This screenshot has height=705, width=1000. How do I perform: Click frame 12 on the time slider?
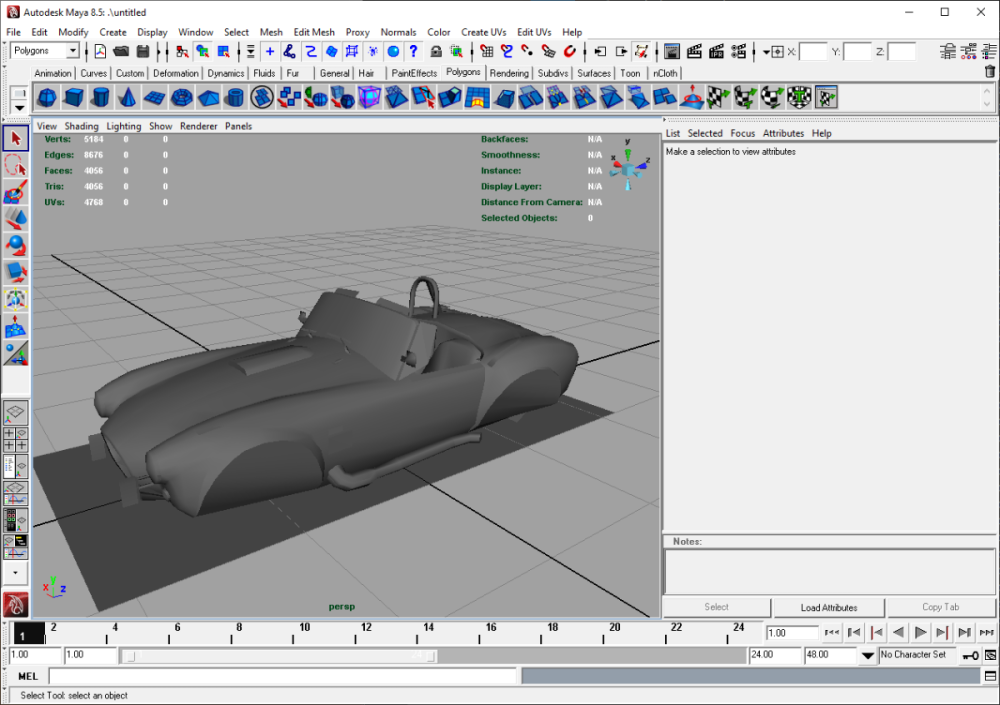tap(367, 632)
